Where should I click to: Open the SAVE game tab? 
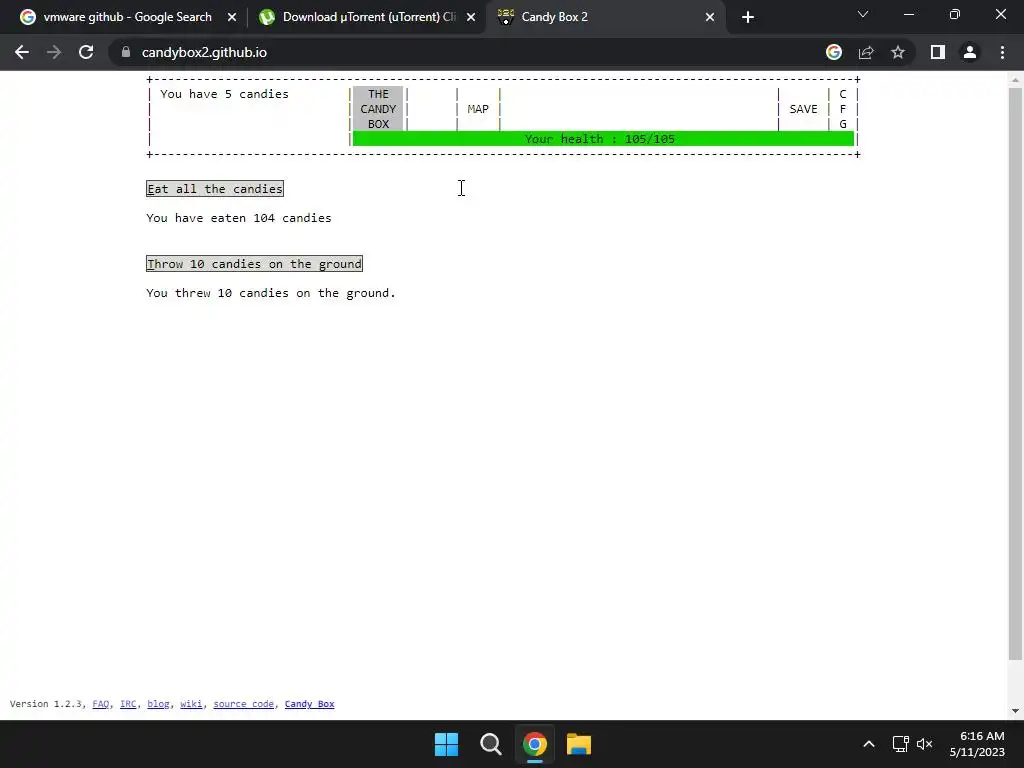pos(803,109)
